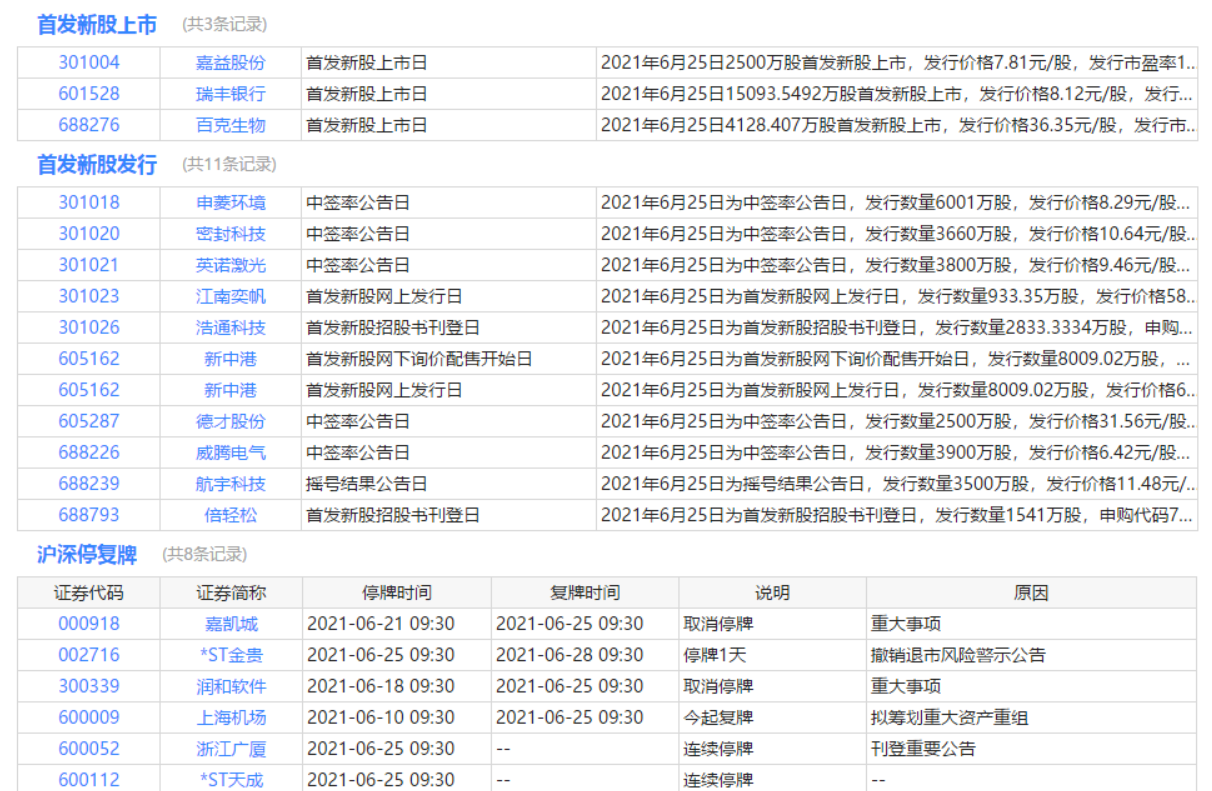Screen dimensions: 1212x791
Task: Click stock code 301020
Action: click(x=88, y=233)
